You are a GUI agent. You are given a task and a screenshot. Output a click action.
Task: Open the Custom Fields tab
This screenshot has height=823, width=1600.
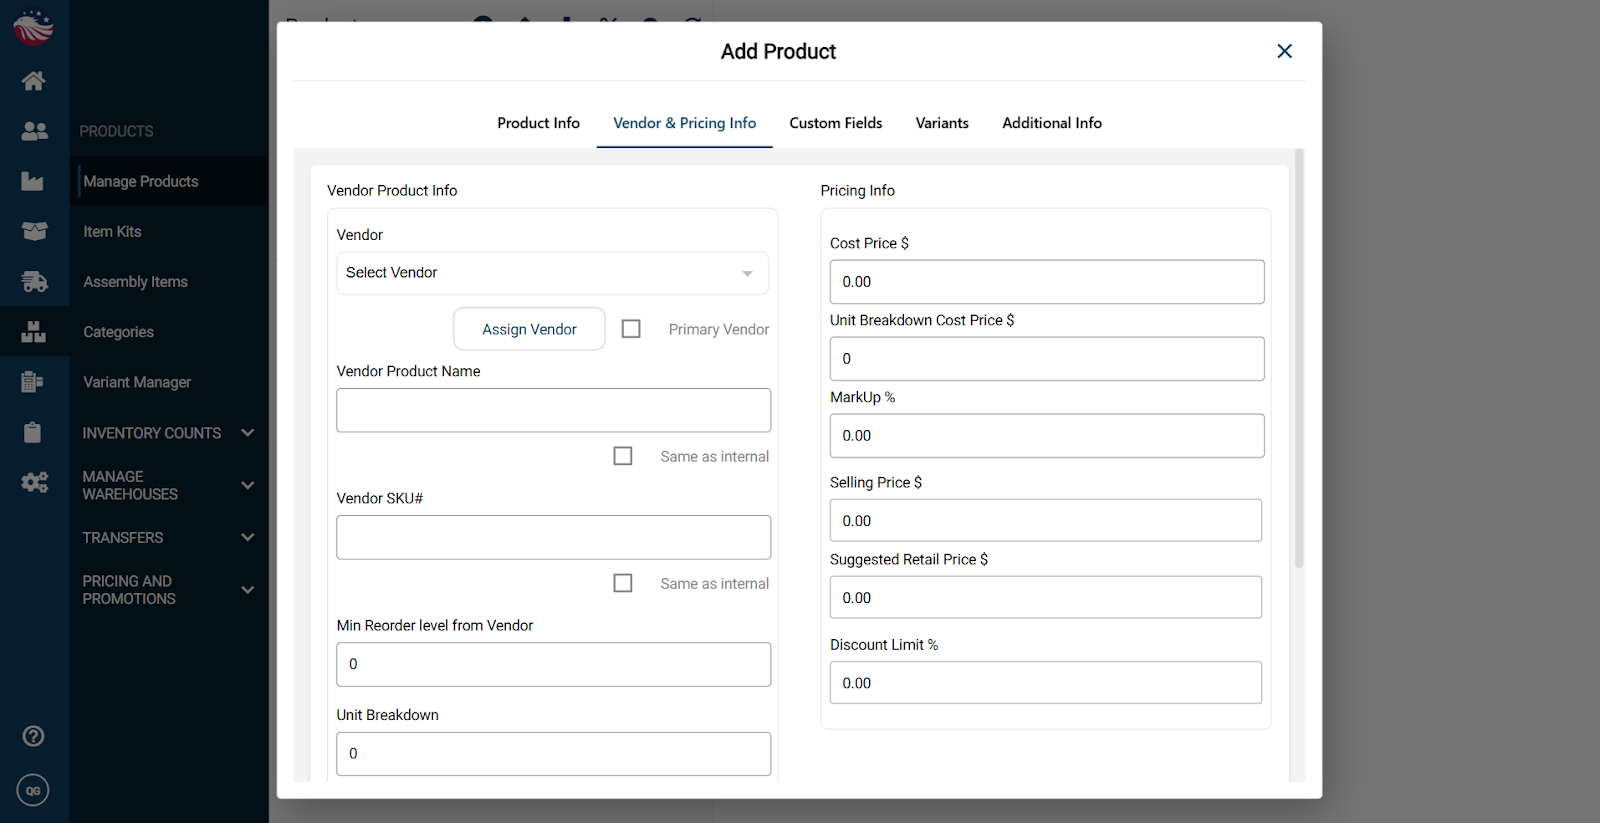point(835,123)
